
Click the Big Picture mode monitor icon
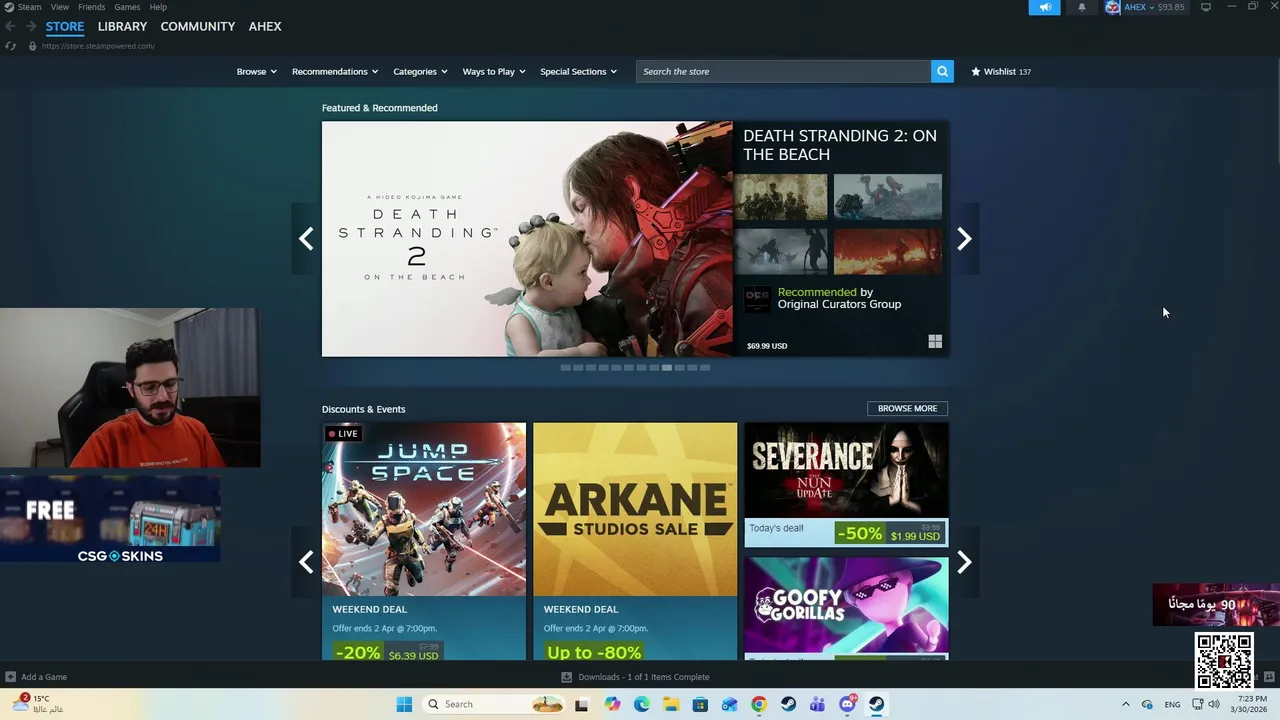tap(1206, 7)
